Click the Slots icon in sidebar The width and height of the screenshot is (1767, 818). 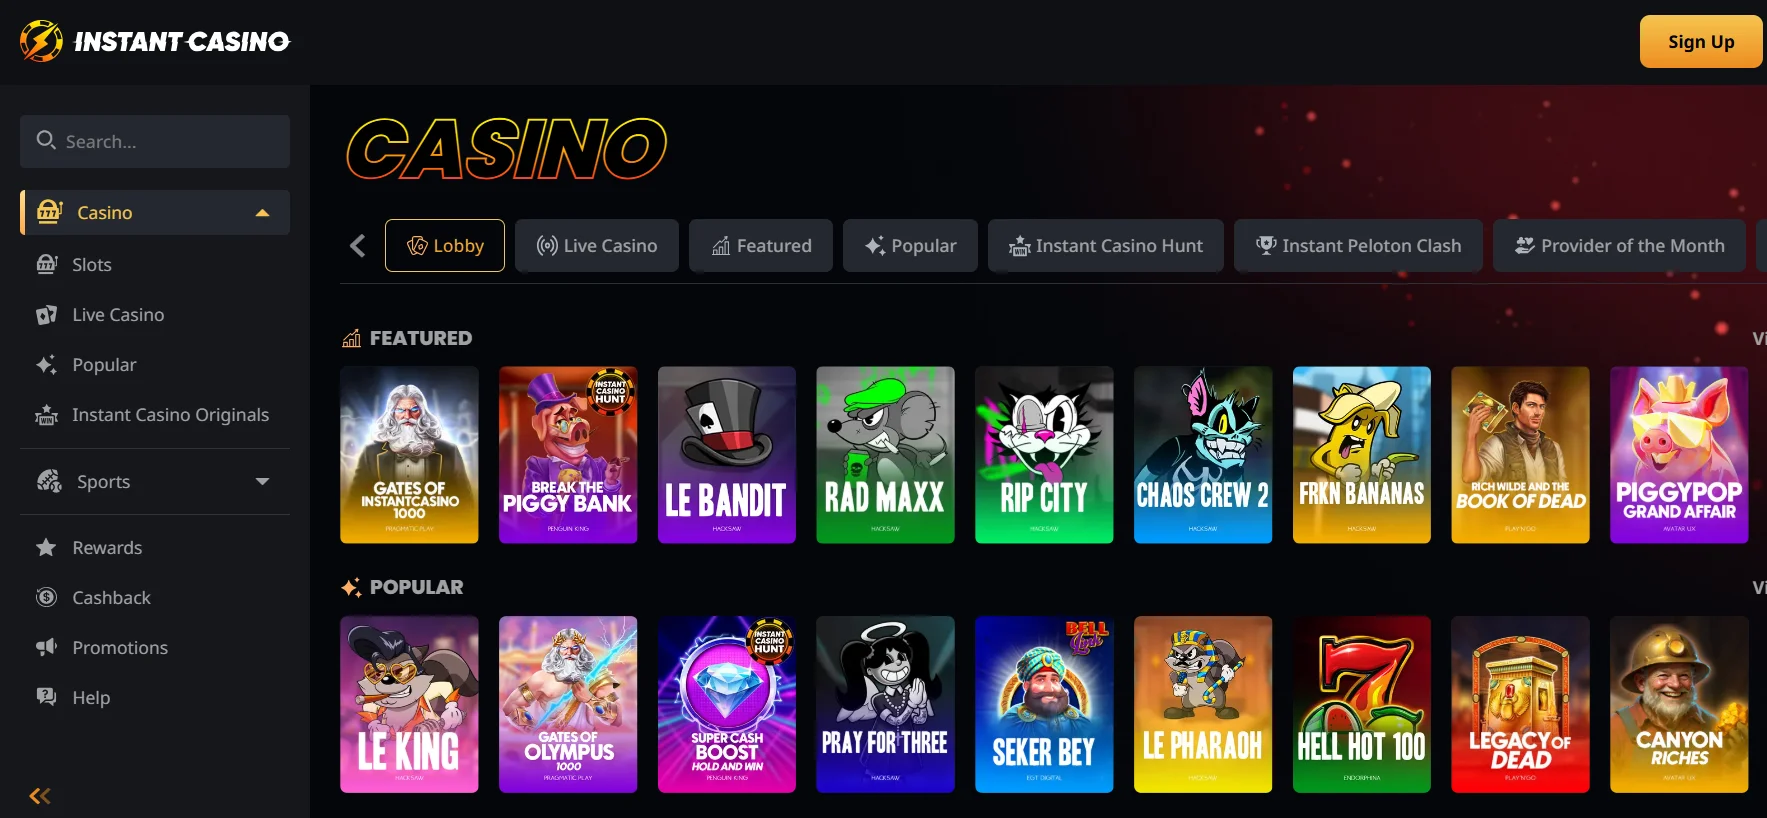46,264
